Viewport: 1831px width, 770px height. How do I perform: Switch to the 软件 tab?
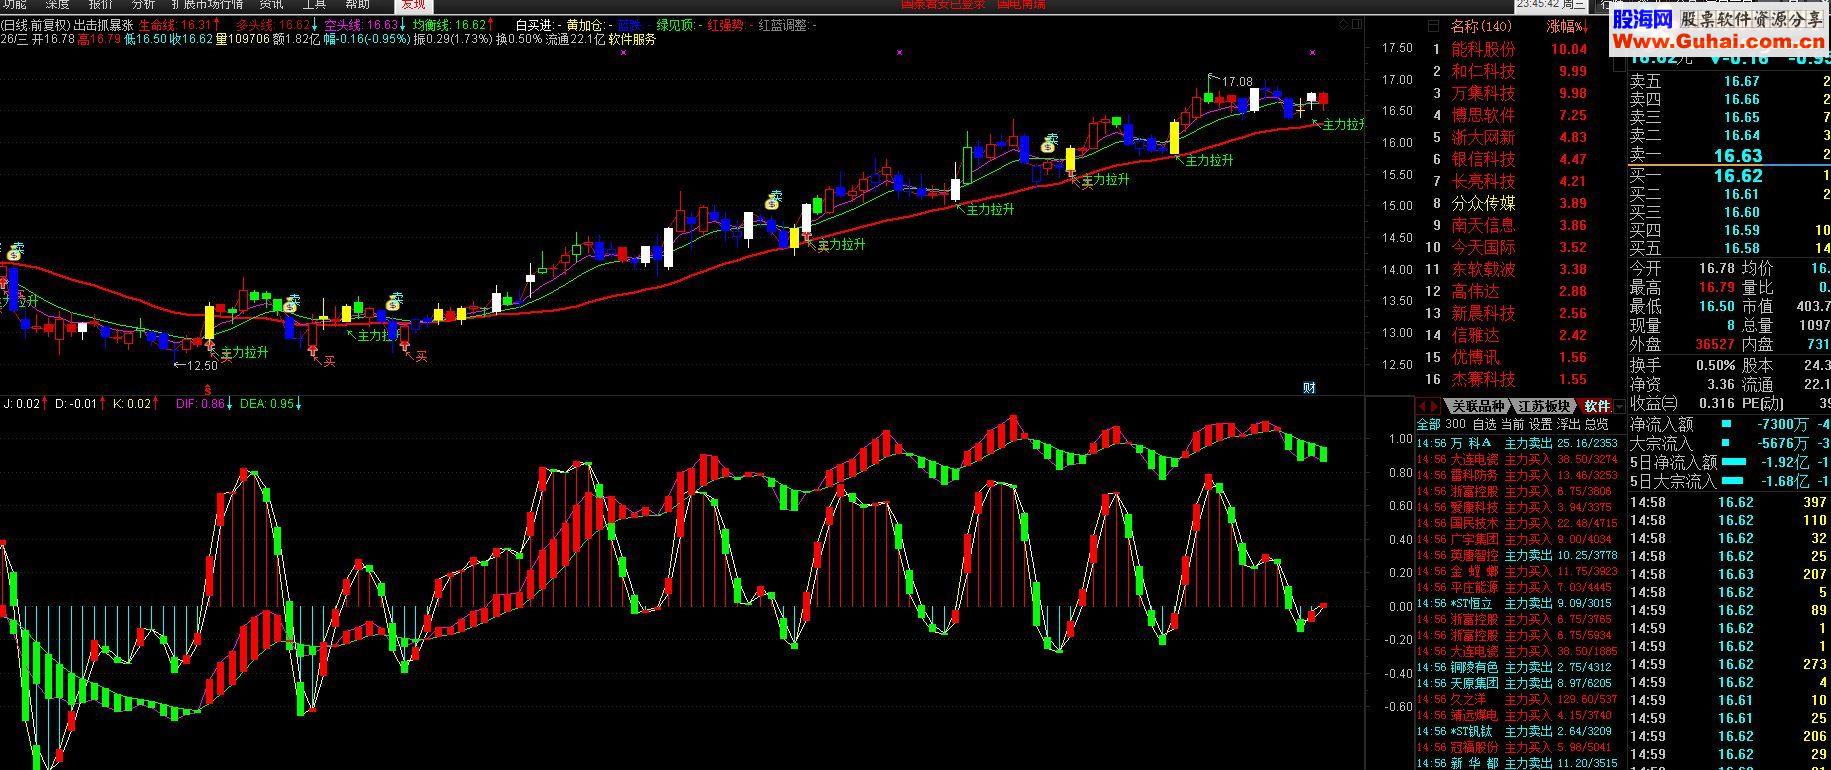click(1597, 406)
